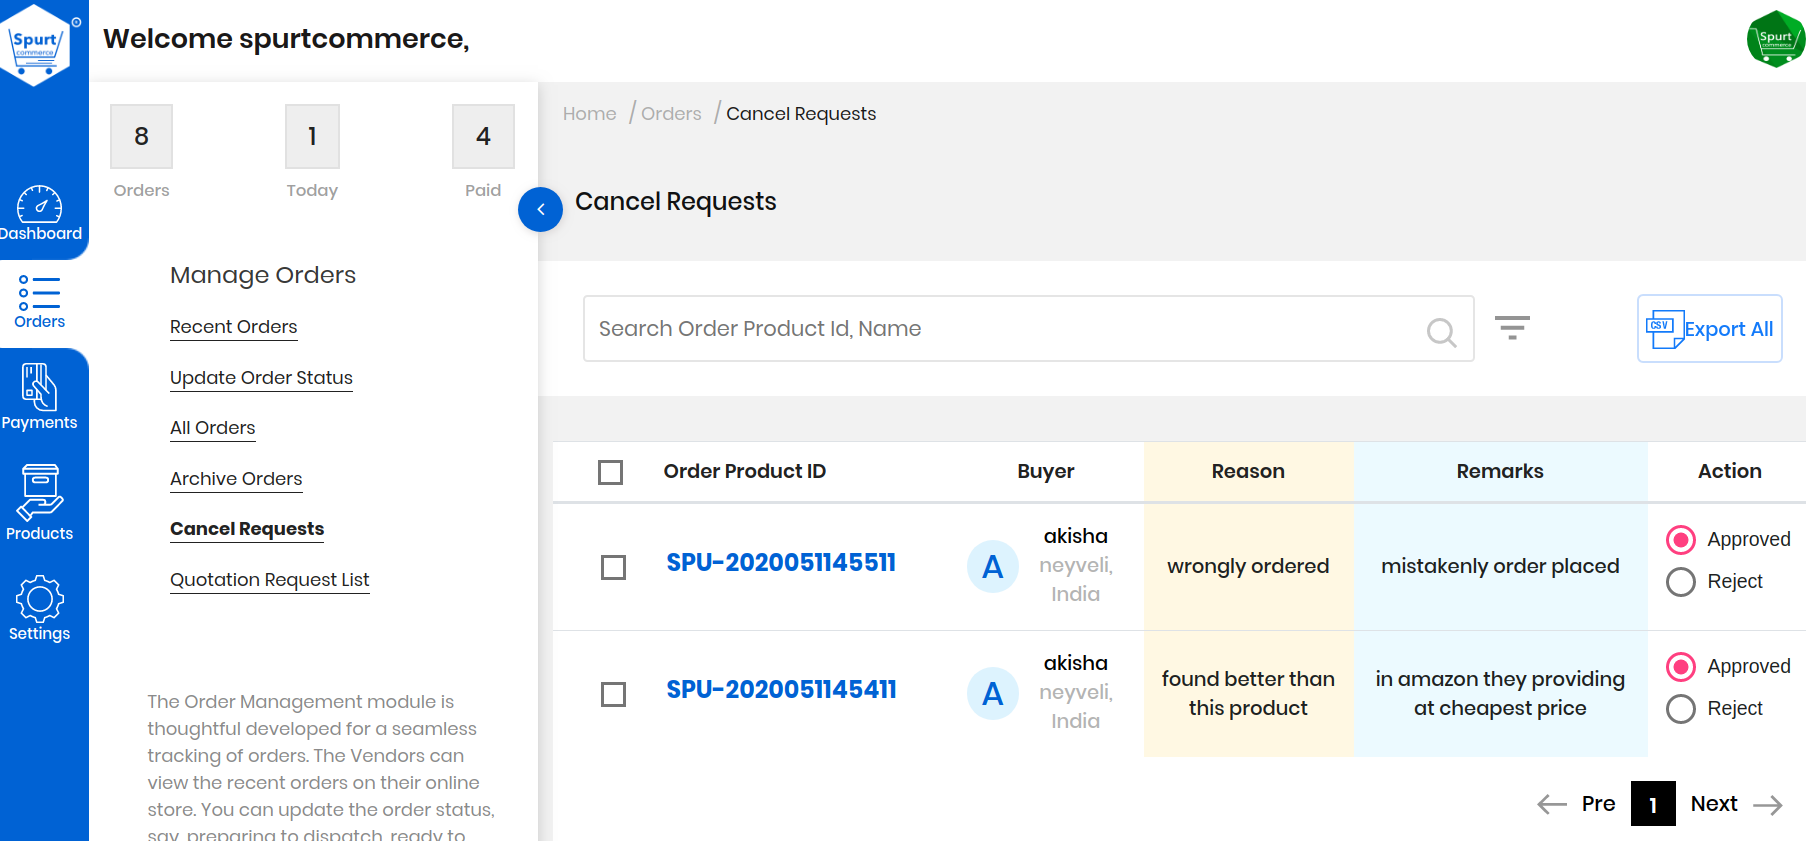
Task: Open Recent Orders menu item
Action: pos(233,327)
